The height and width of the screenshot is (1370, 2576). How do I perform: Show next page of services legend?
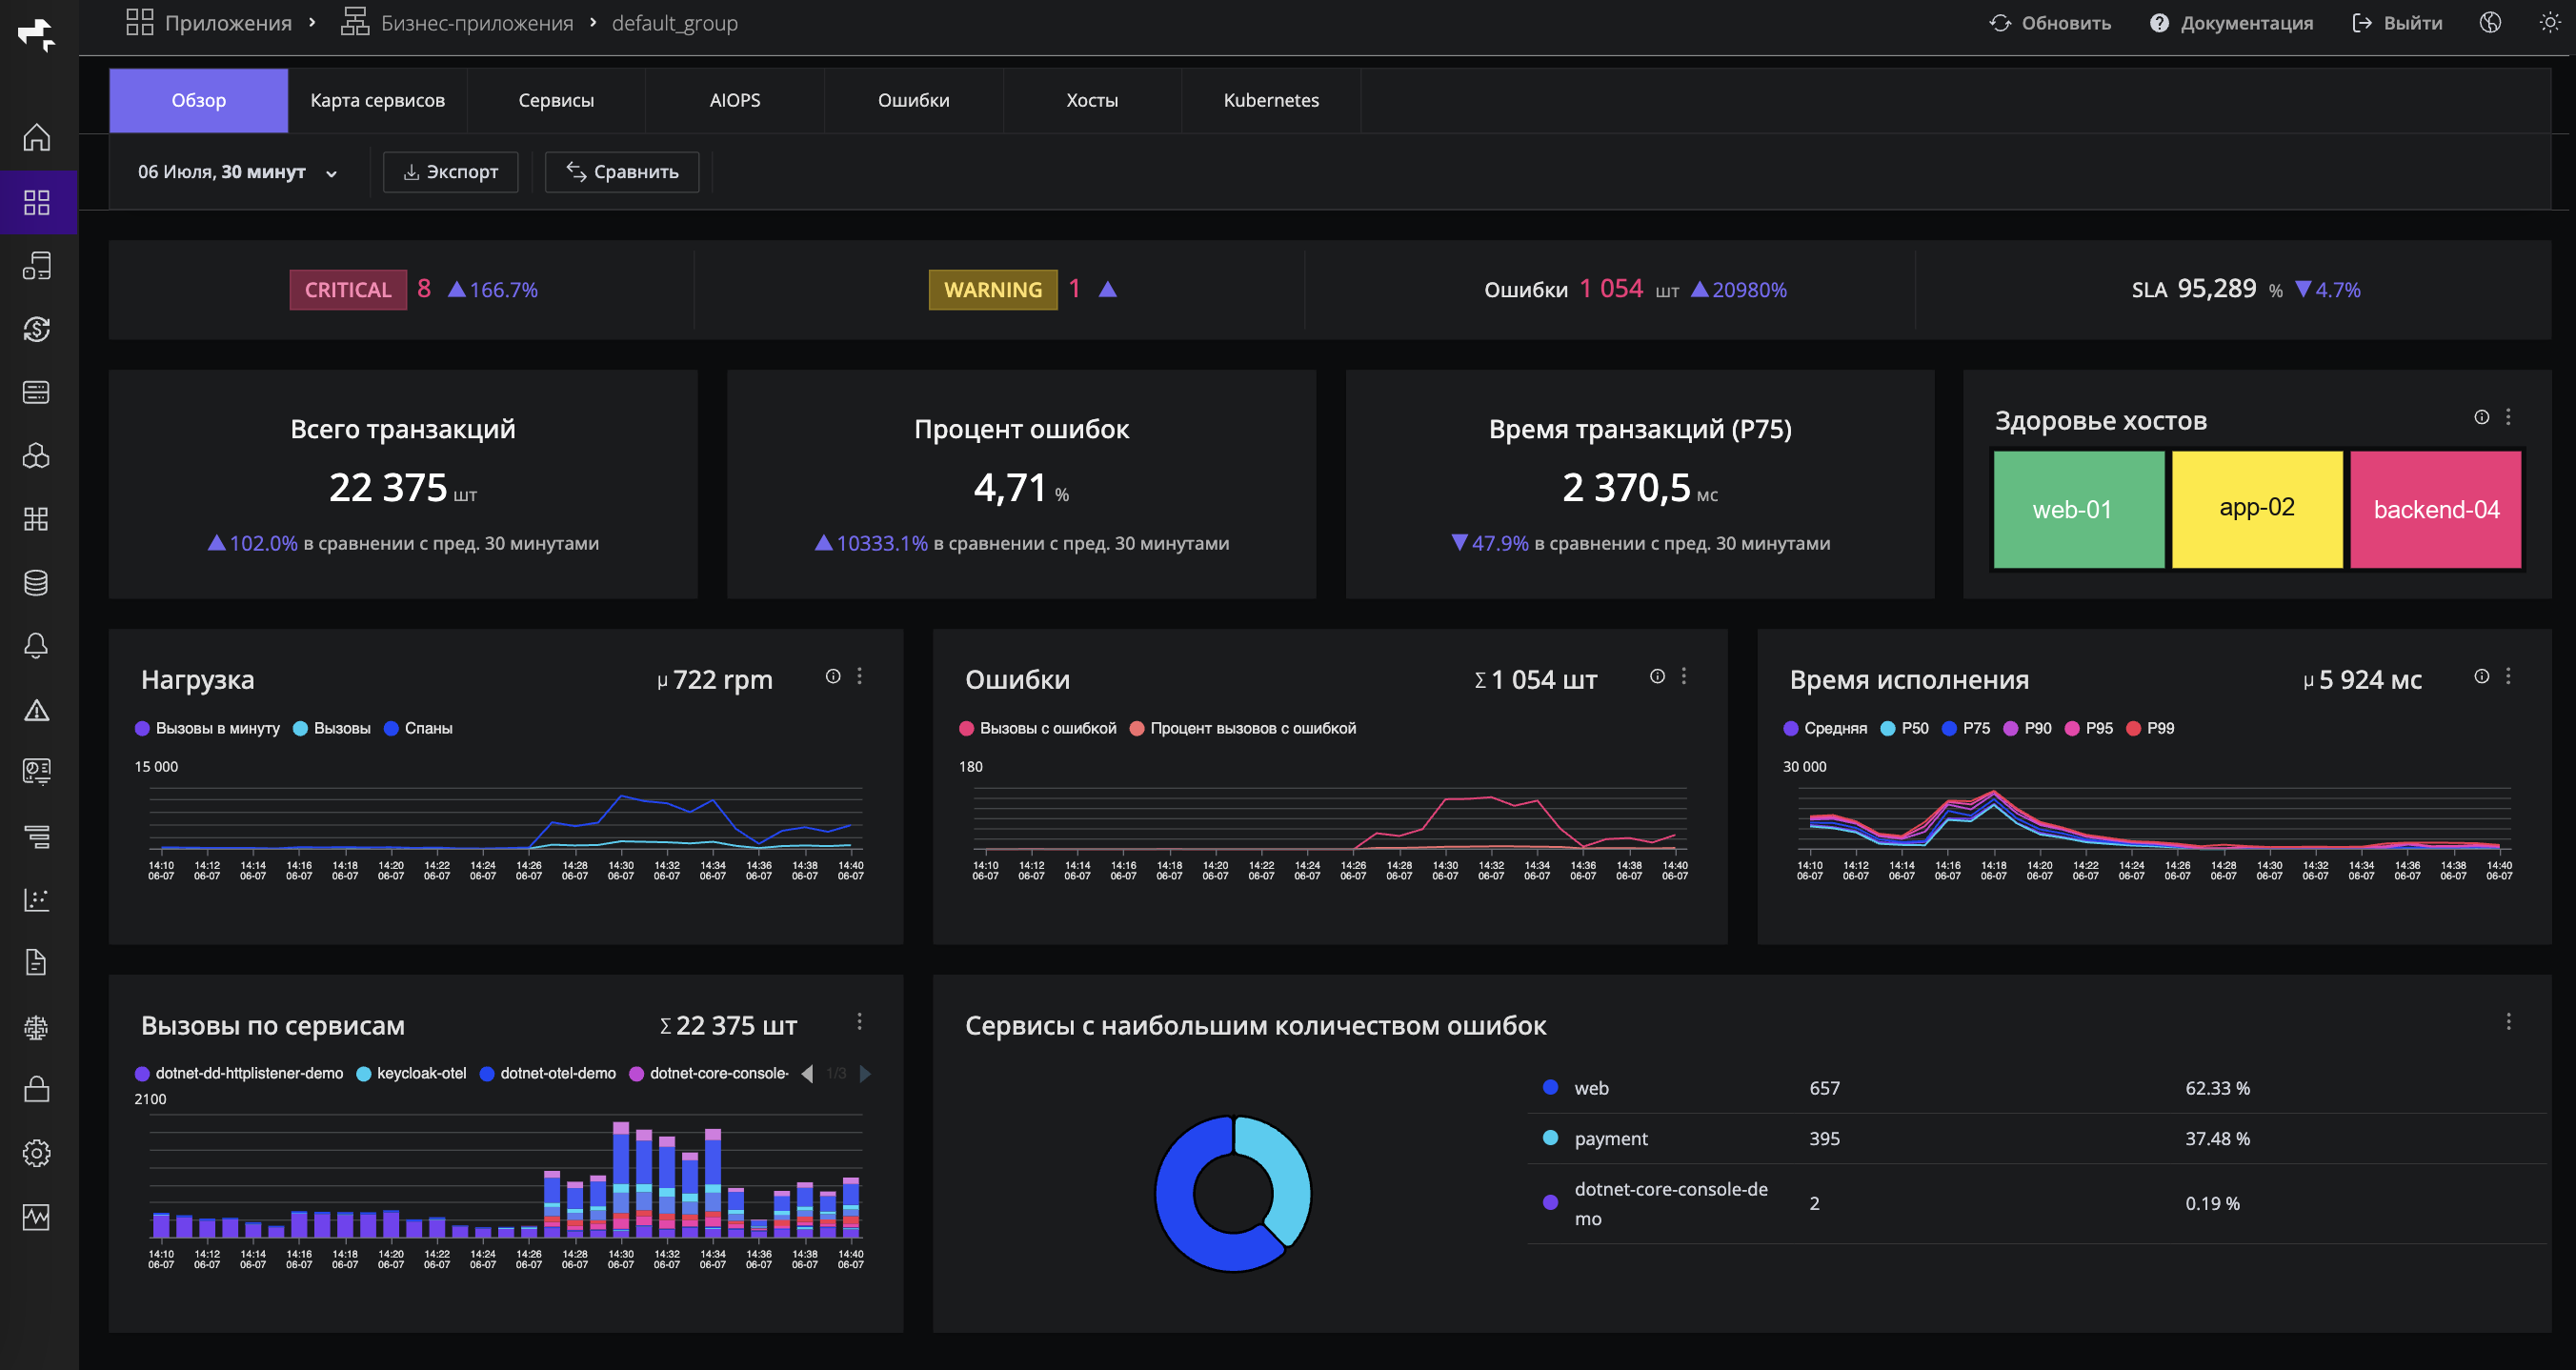866,1073
